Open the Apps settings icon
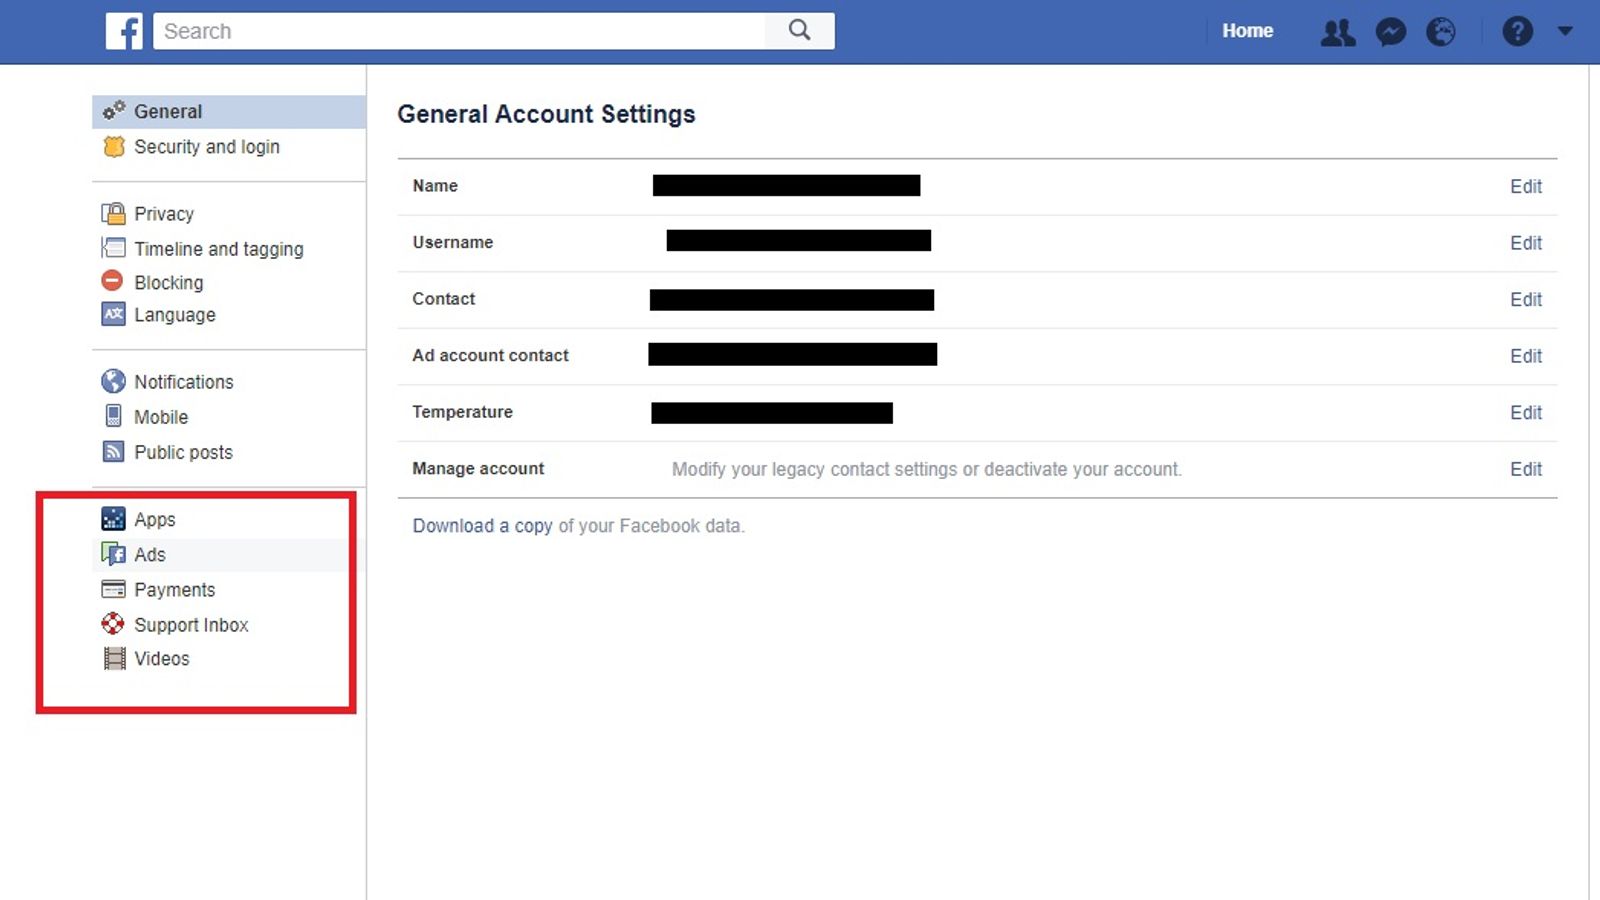1600x900 pixels. (x=113, y=518)
